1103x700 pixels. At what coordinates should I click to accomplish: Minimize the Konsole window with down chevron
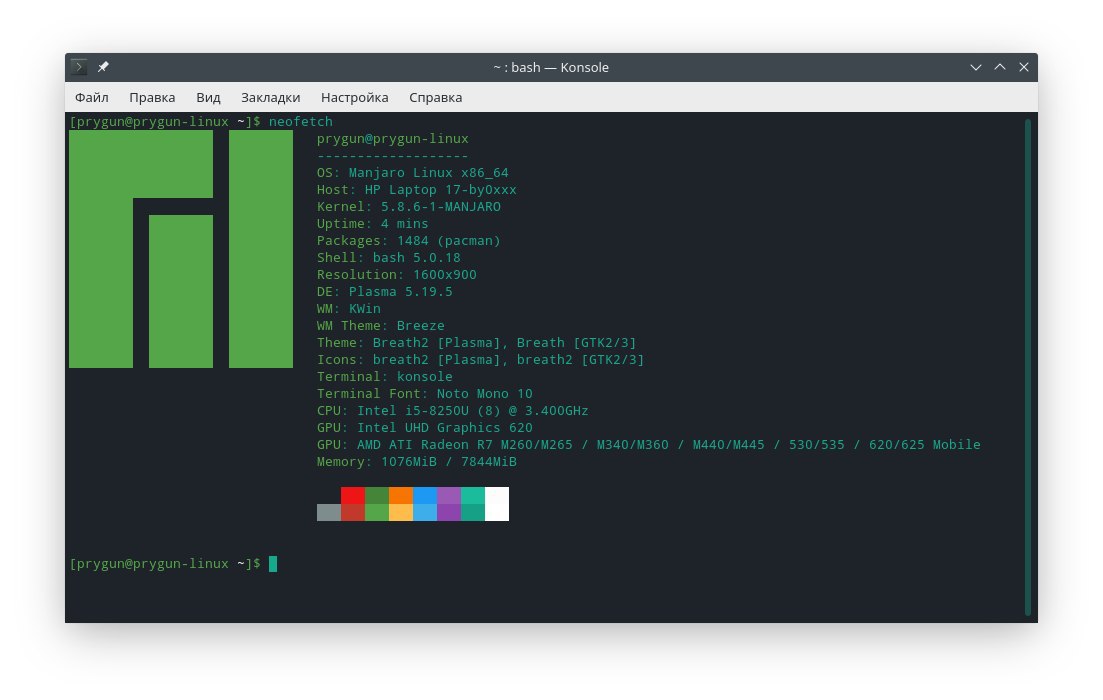pos(976,68)
